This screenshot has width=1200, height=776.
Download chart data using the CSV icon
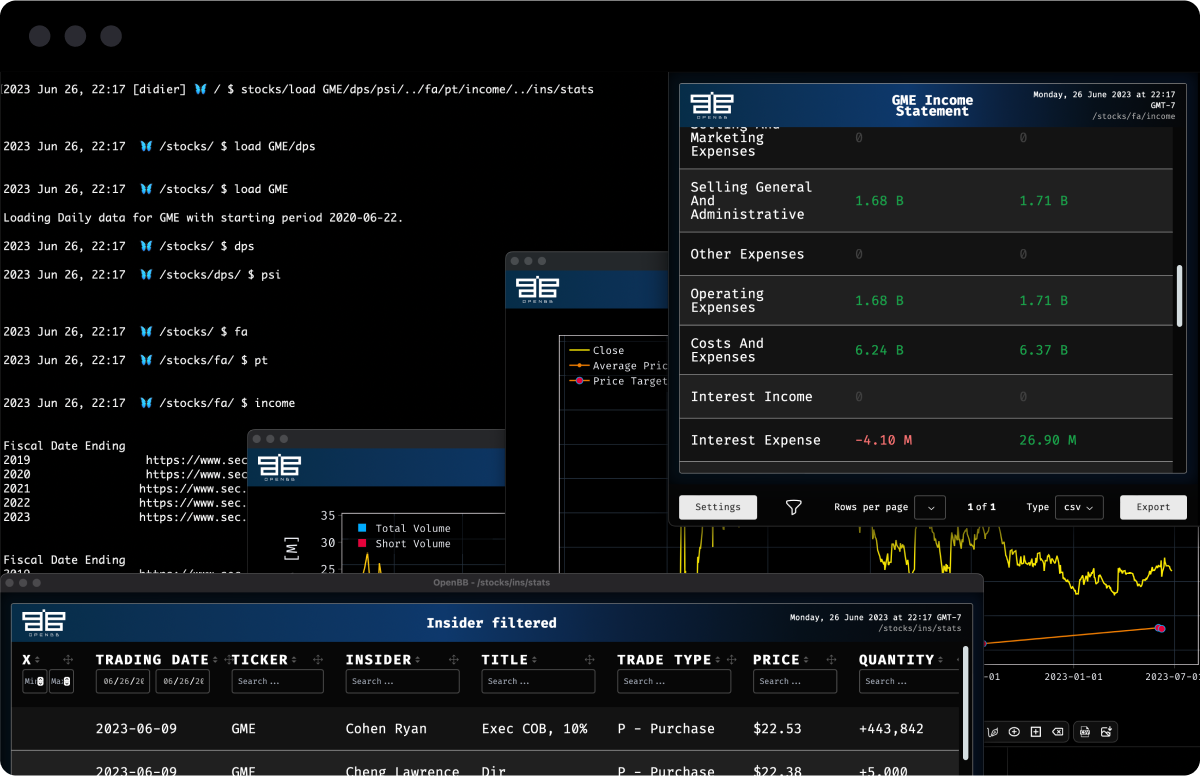click(x=1084, y=731)
